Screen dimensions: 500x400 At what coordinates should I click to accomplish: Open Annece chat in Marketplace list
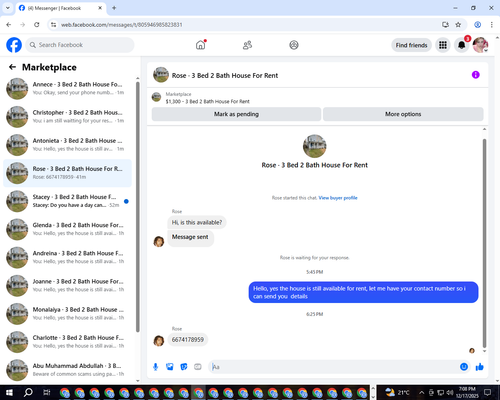pos(67,89)
